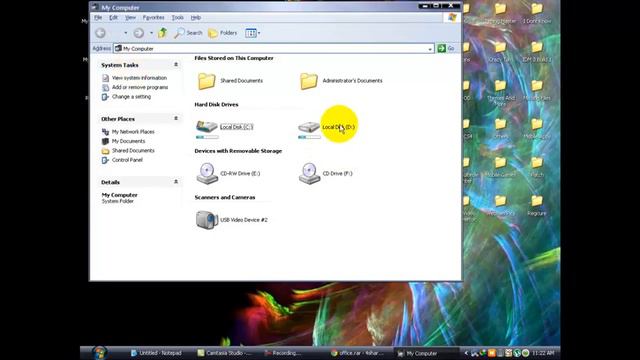Switch to Recording taskbar button
This screenshot has height=360, width=640.
(282, 353)
